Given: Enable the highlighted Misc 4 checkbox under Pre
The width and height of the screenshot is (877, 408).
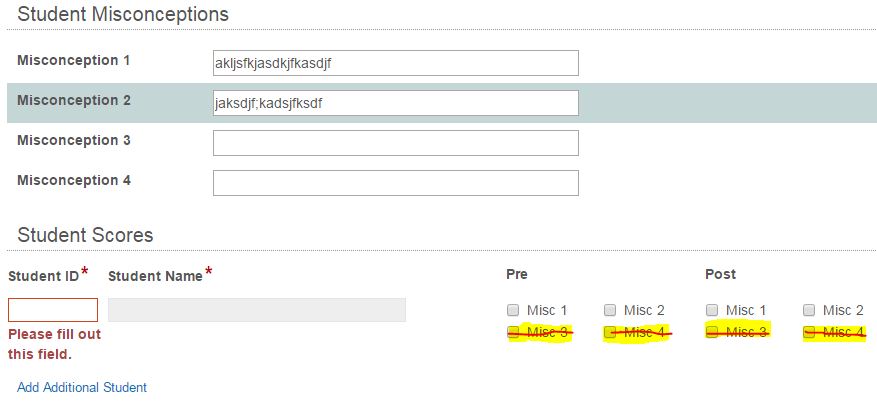Looking at the screenshot, I should pos(611,333).
